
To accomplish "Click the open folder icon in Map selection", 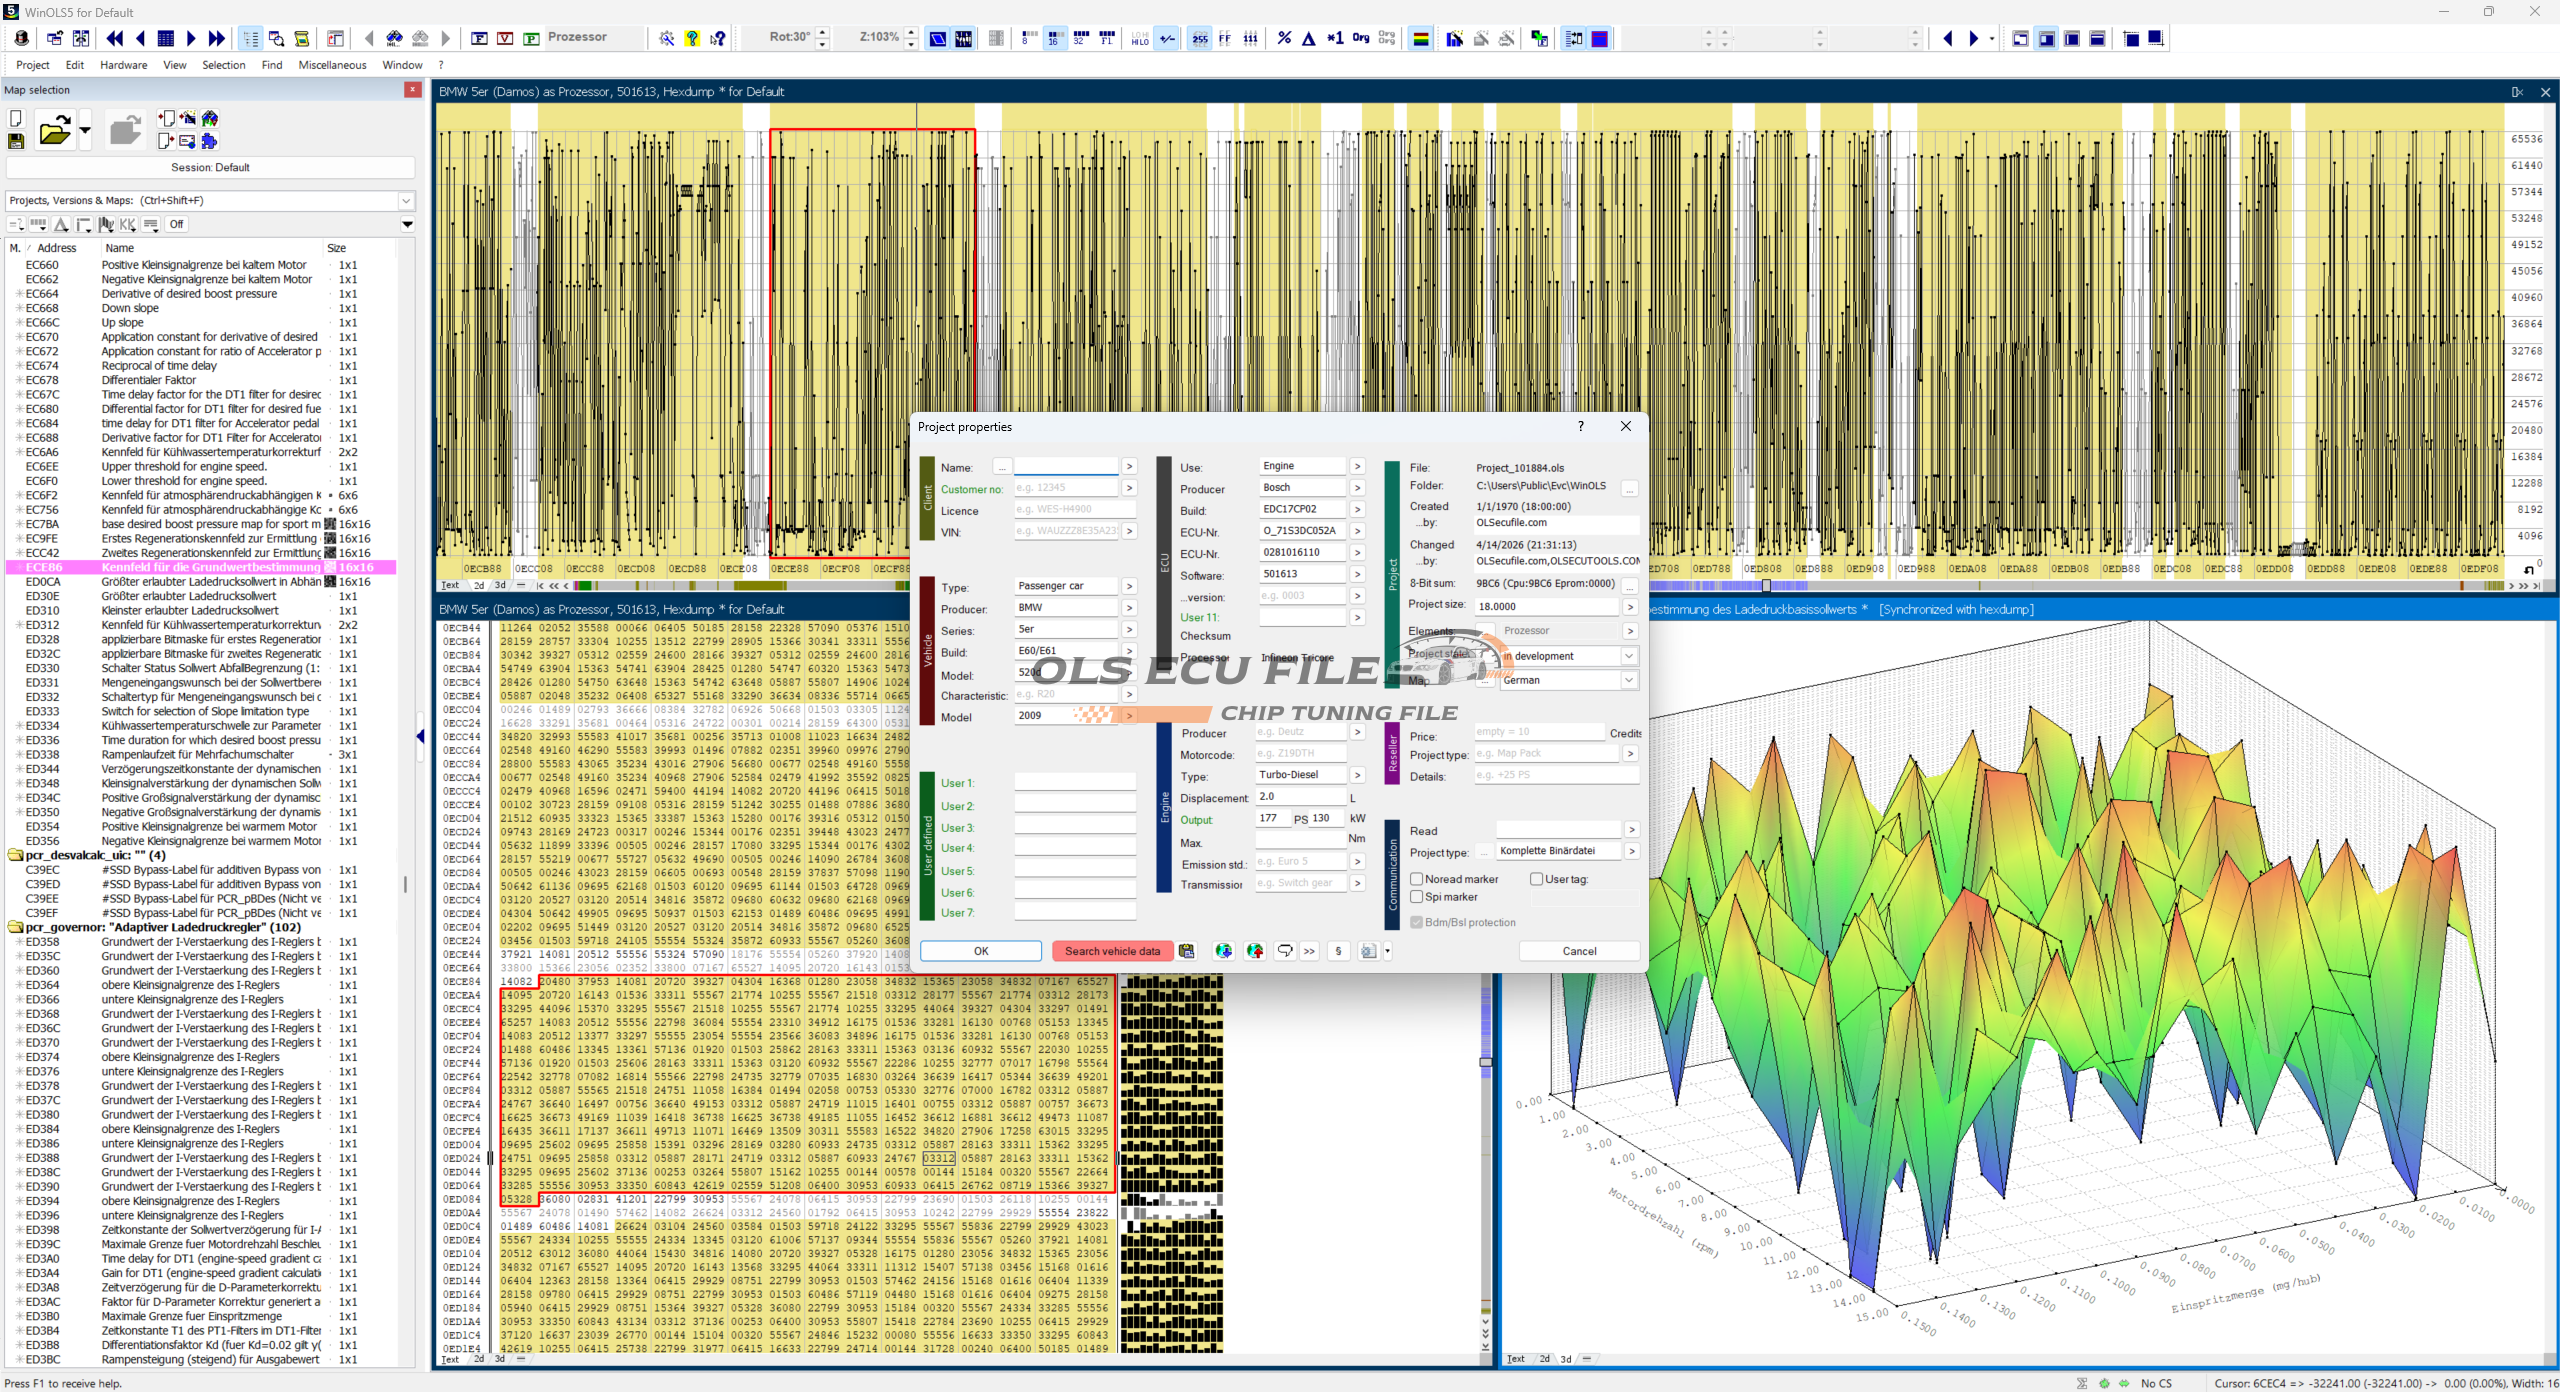I will pos(54,131).
